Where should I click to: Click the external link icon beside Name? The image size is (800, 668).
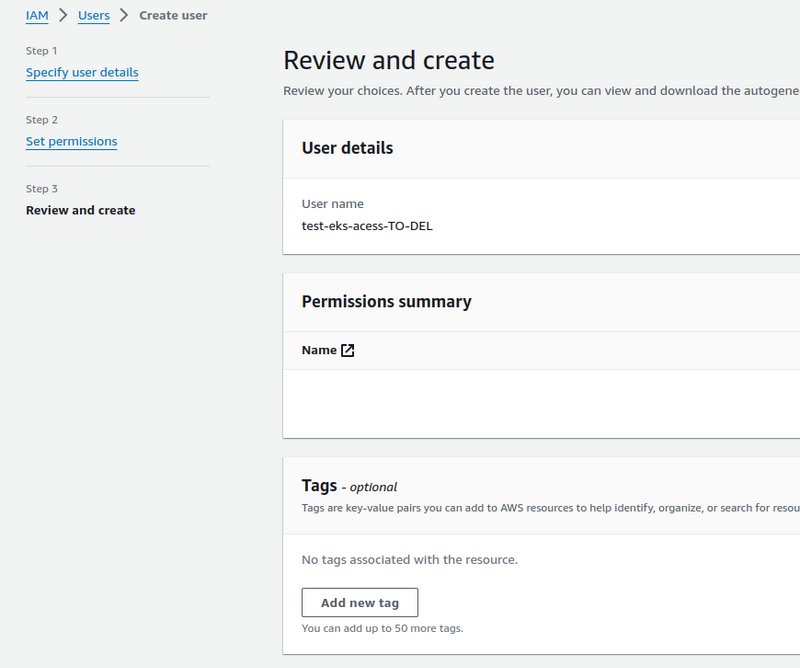(x=348, y=350)
